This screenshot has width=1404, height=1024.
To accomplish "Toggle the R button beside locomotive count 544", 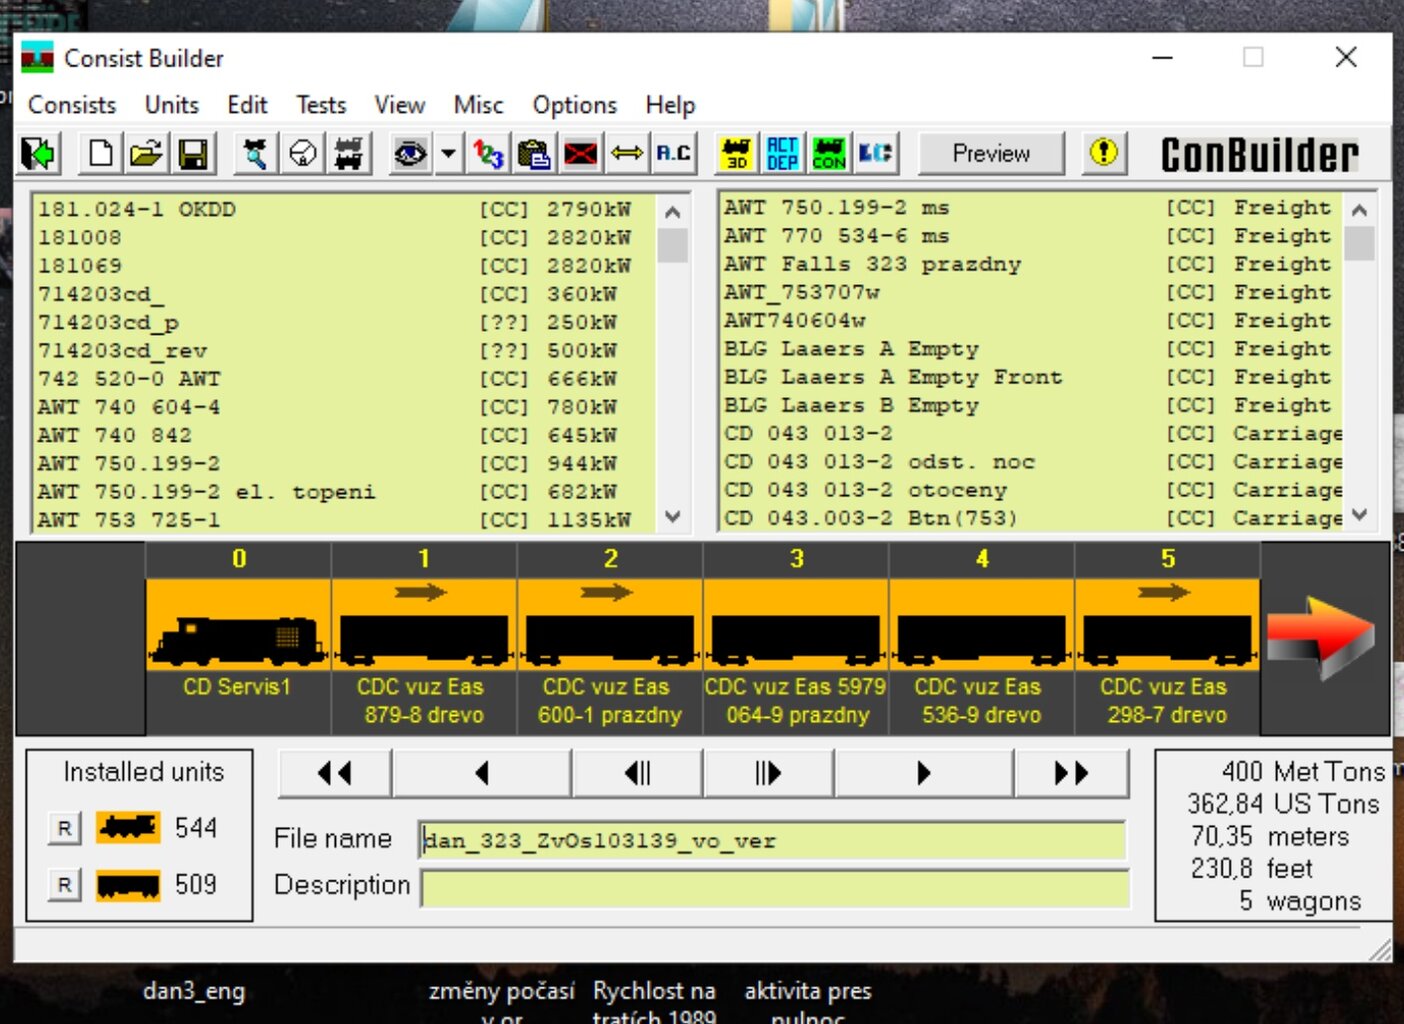I will click(65, 828).
